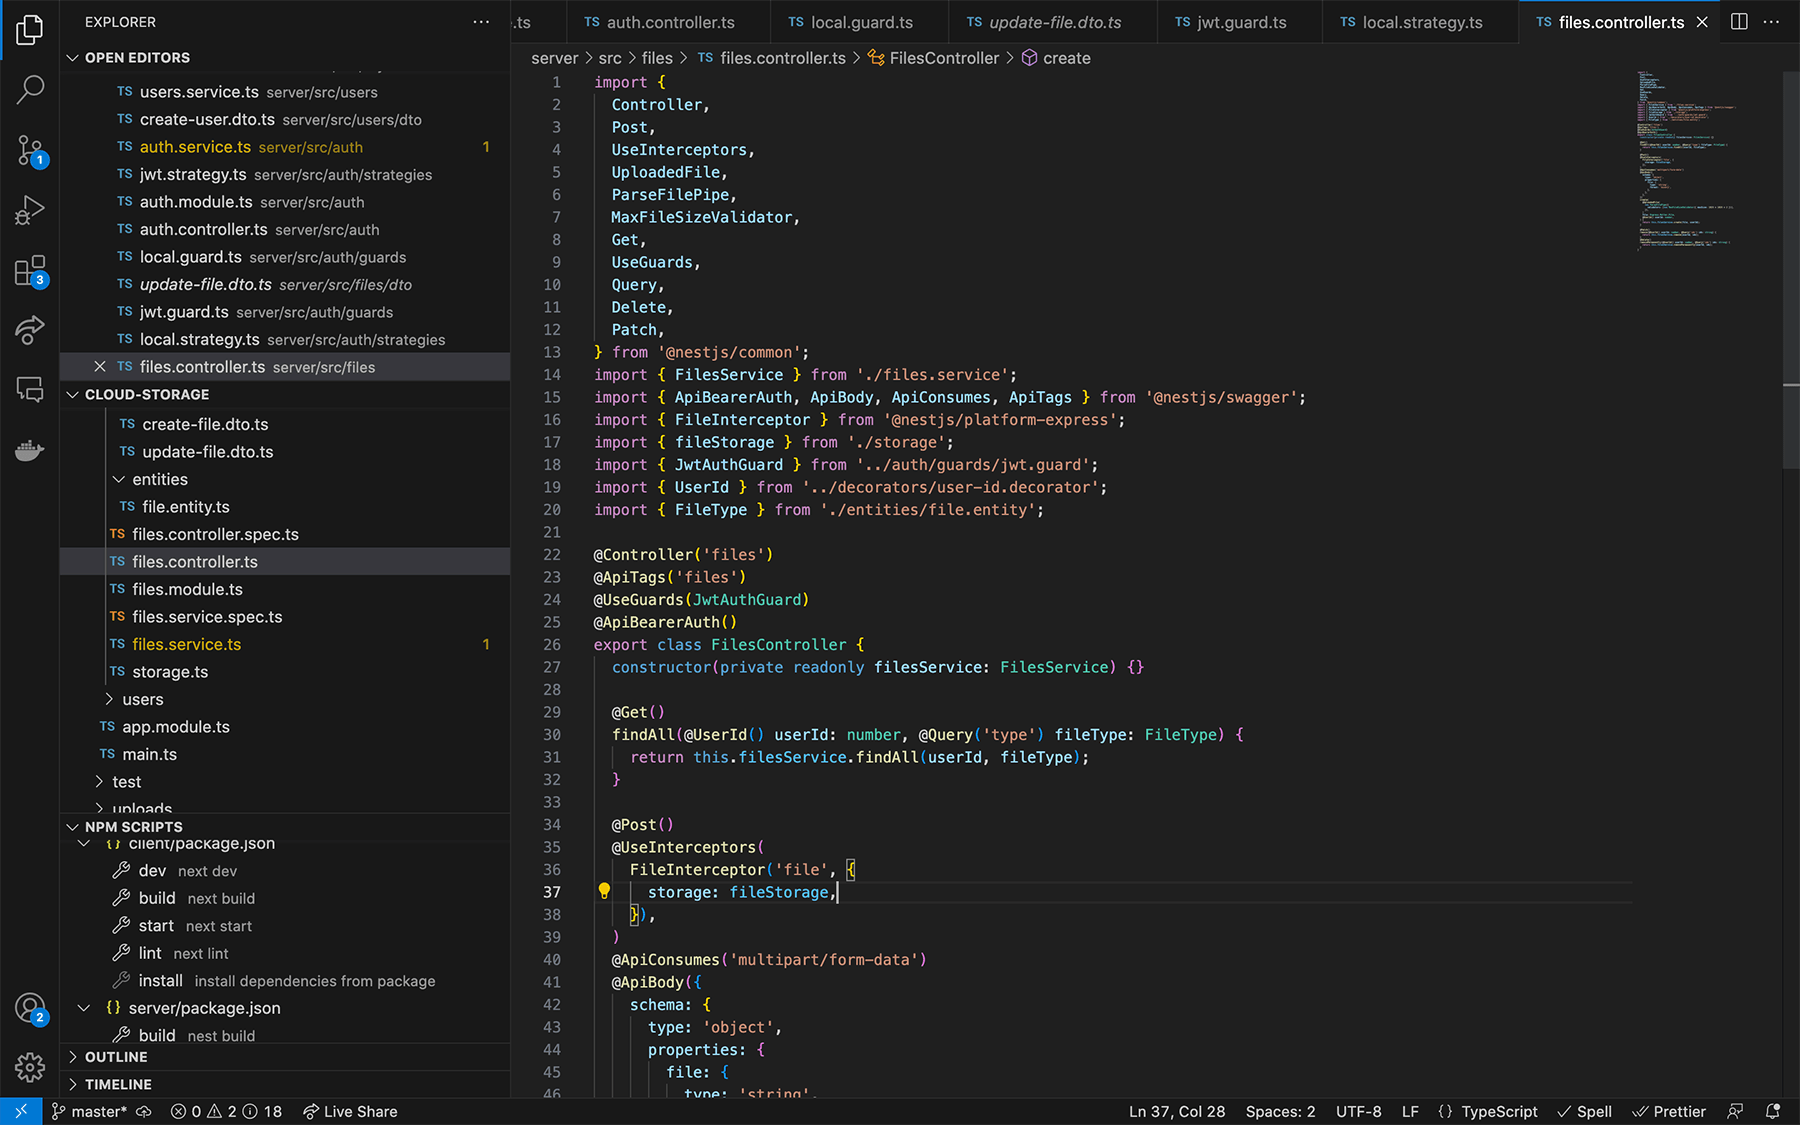The height and width of the screenshot is (1125, 1800).
Task: Click the Synchronize Changes cloud icon
Action: click(x=145, y=1111)
